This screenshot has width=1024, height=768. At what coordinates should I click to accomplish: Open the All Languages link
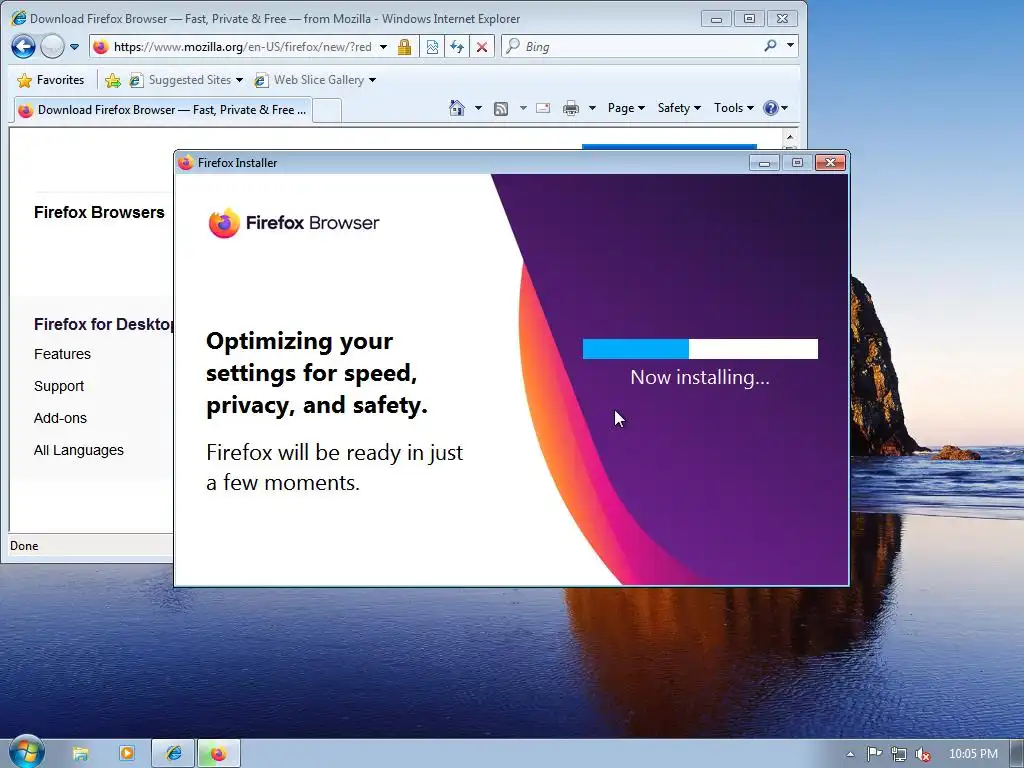pos(78,450)
